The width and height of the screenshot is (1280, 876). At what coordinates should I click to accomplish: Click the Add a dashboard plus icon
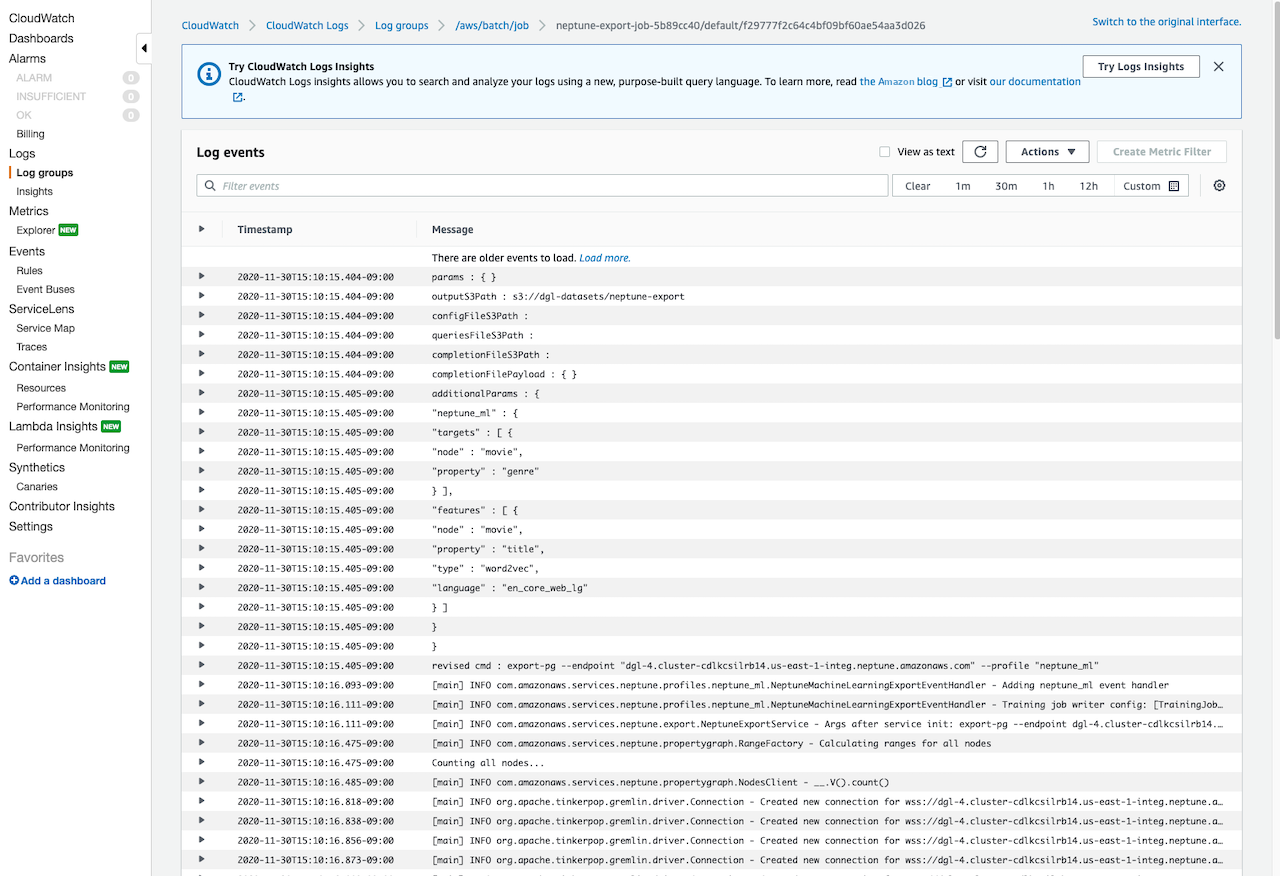(x=14, y=581)
